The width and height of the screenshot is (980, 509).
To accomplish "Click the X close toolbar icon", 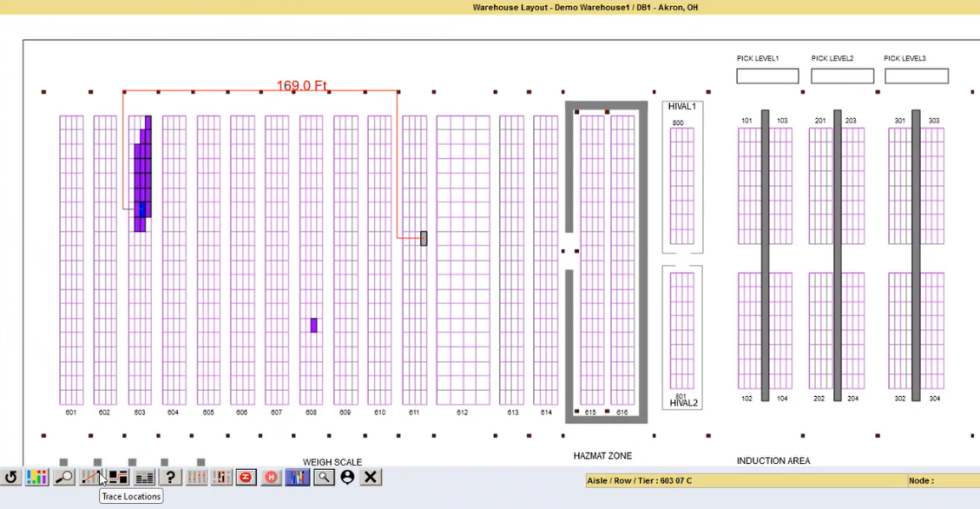I will pyautogui.click(x=371, y=477).
